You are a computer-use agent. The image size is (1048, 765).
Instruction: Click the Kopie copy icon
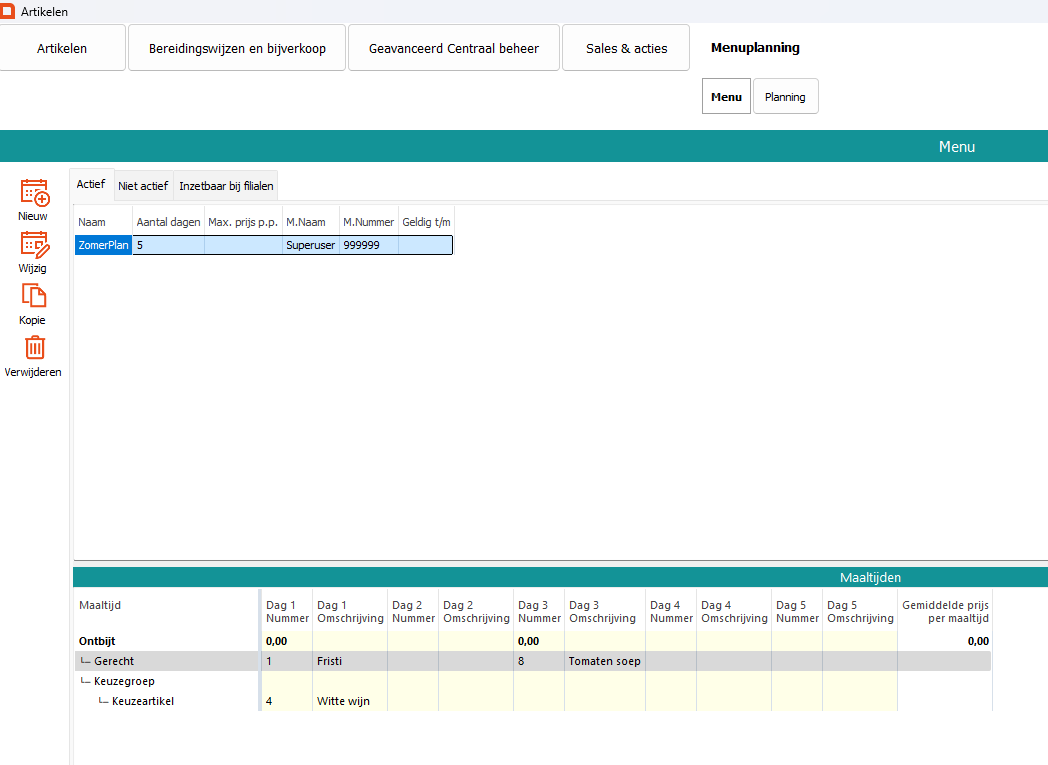34,296
